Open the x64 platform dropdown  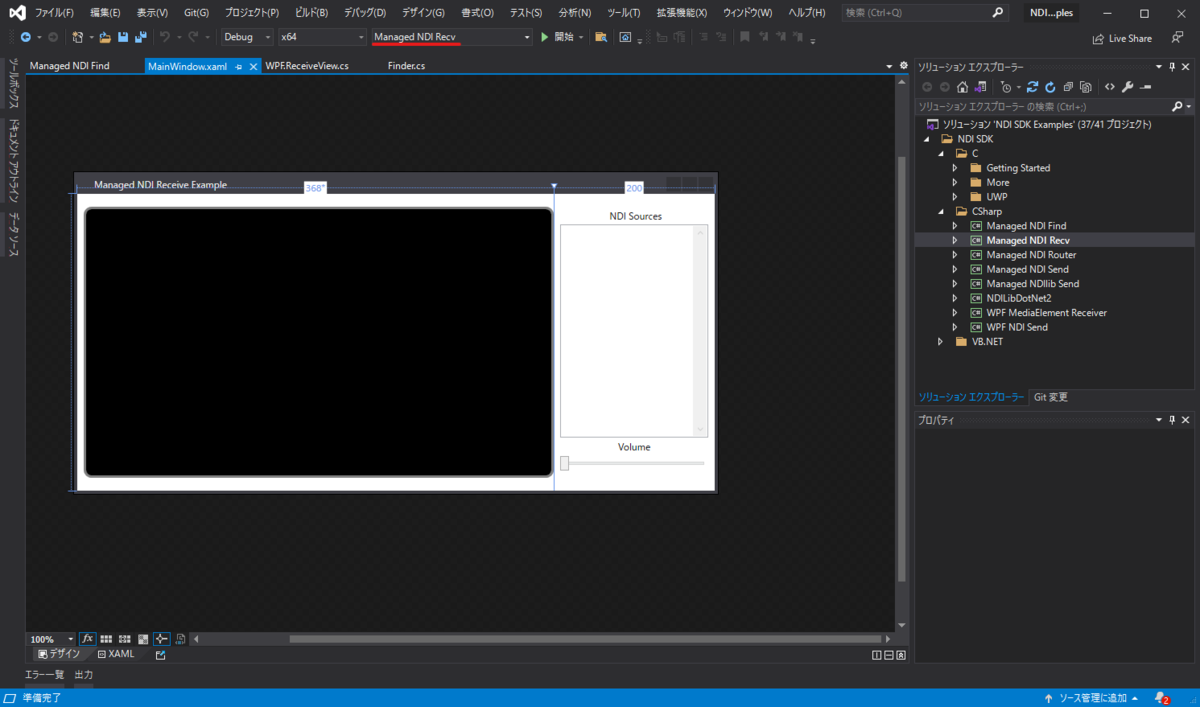click(322, 37)
